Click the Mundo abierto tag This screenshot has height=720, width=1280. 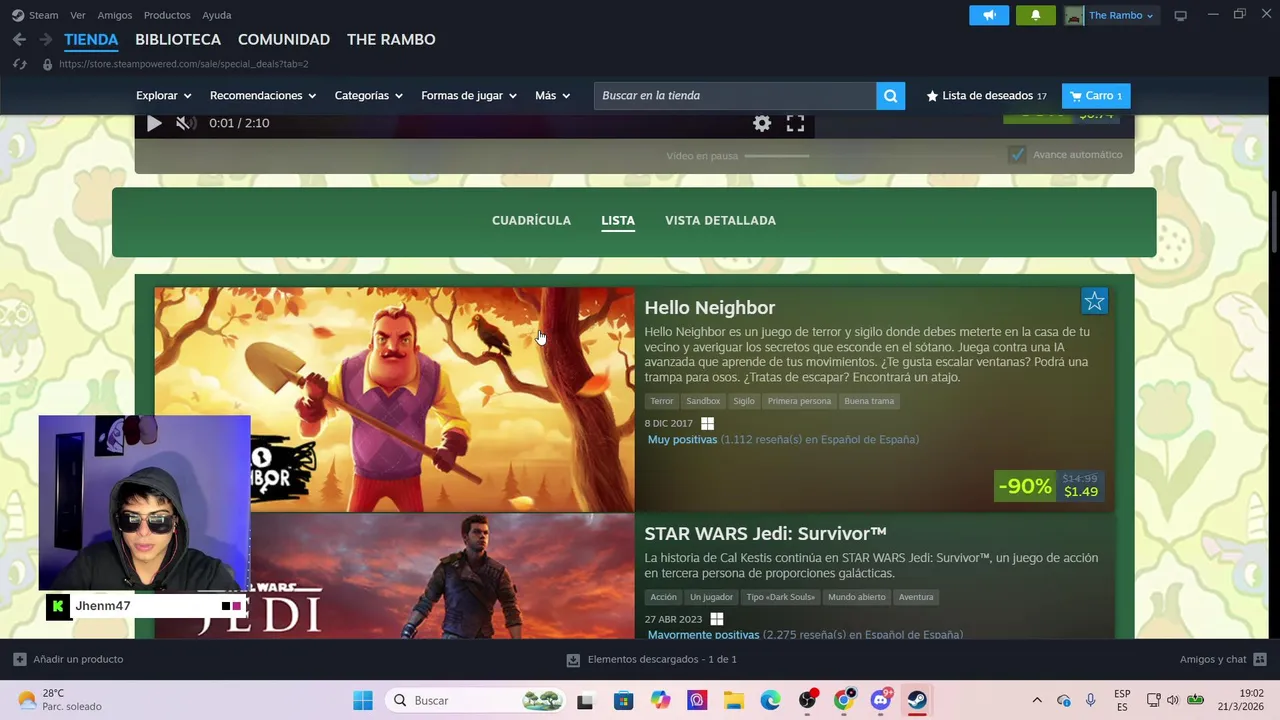[857, 597]
